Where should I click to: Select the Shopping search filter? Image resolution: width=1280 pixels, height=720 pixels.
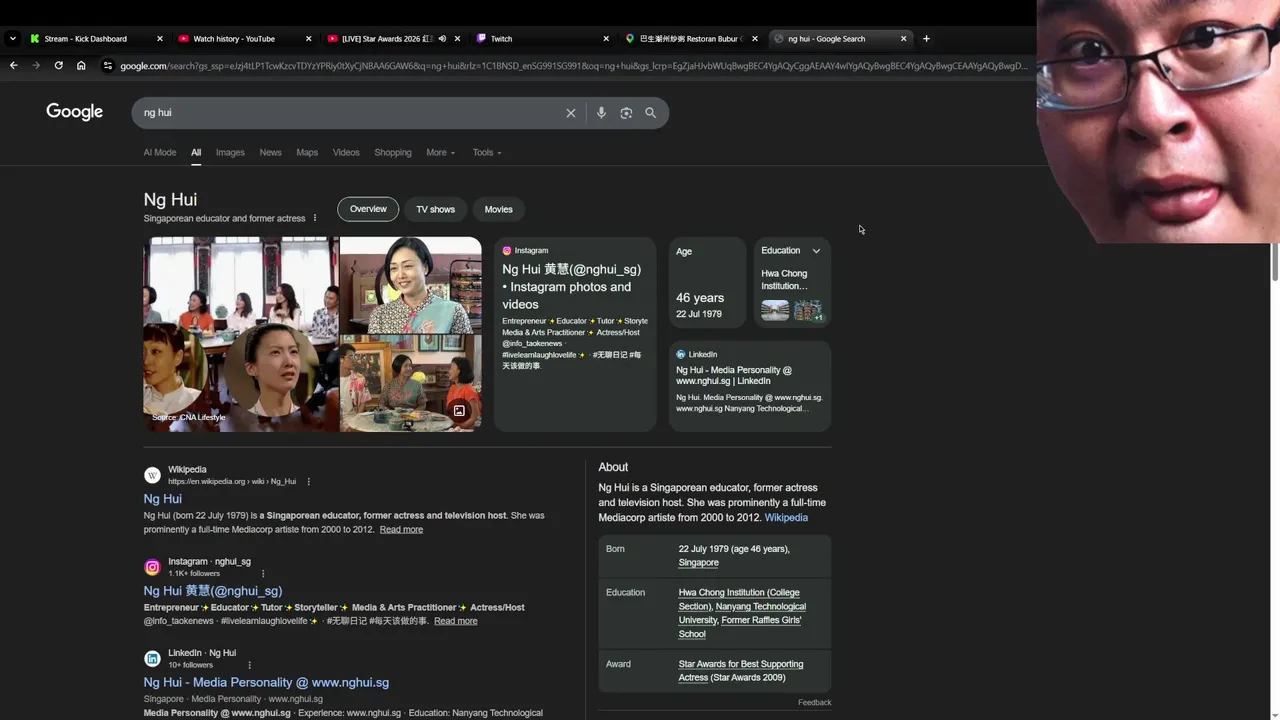click(x=393, y=153)
